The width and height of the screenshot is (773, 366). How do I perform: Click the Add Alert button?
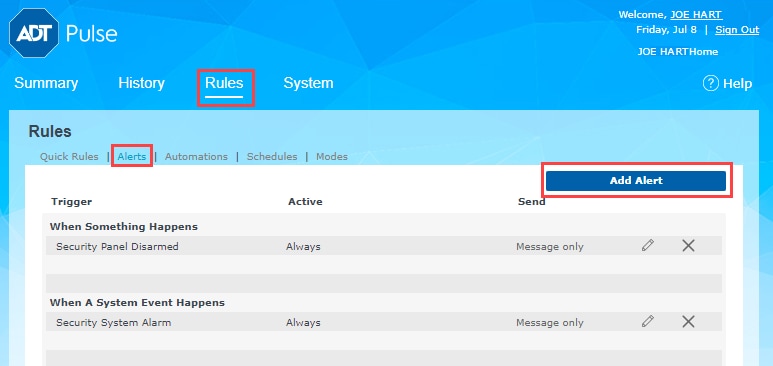tap(636, 181)
